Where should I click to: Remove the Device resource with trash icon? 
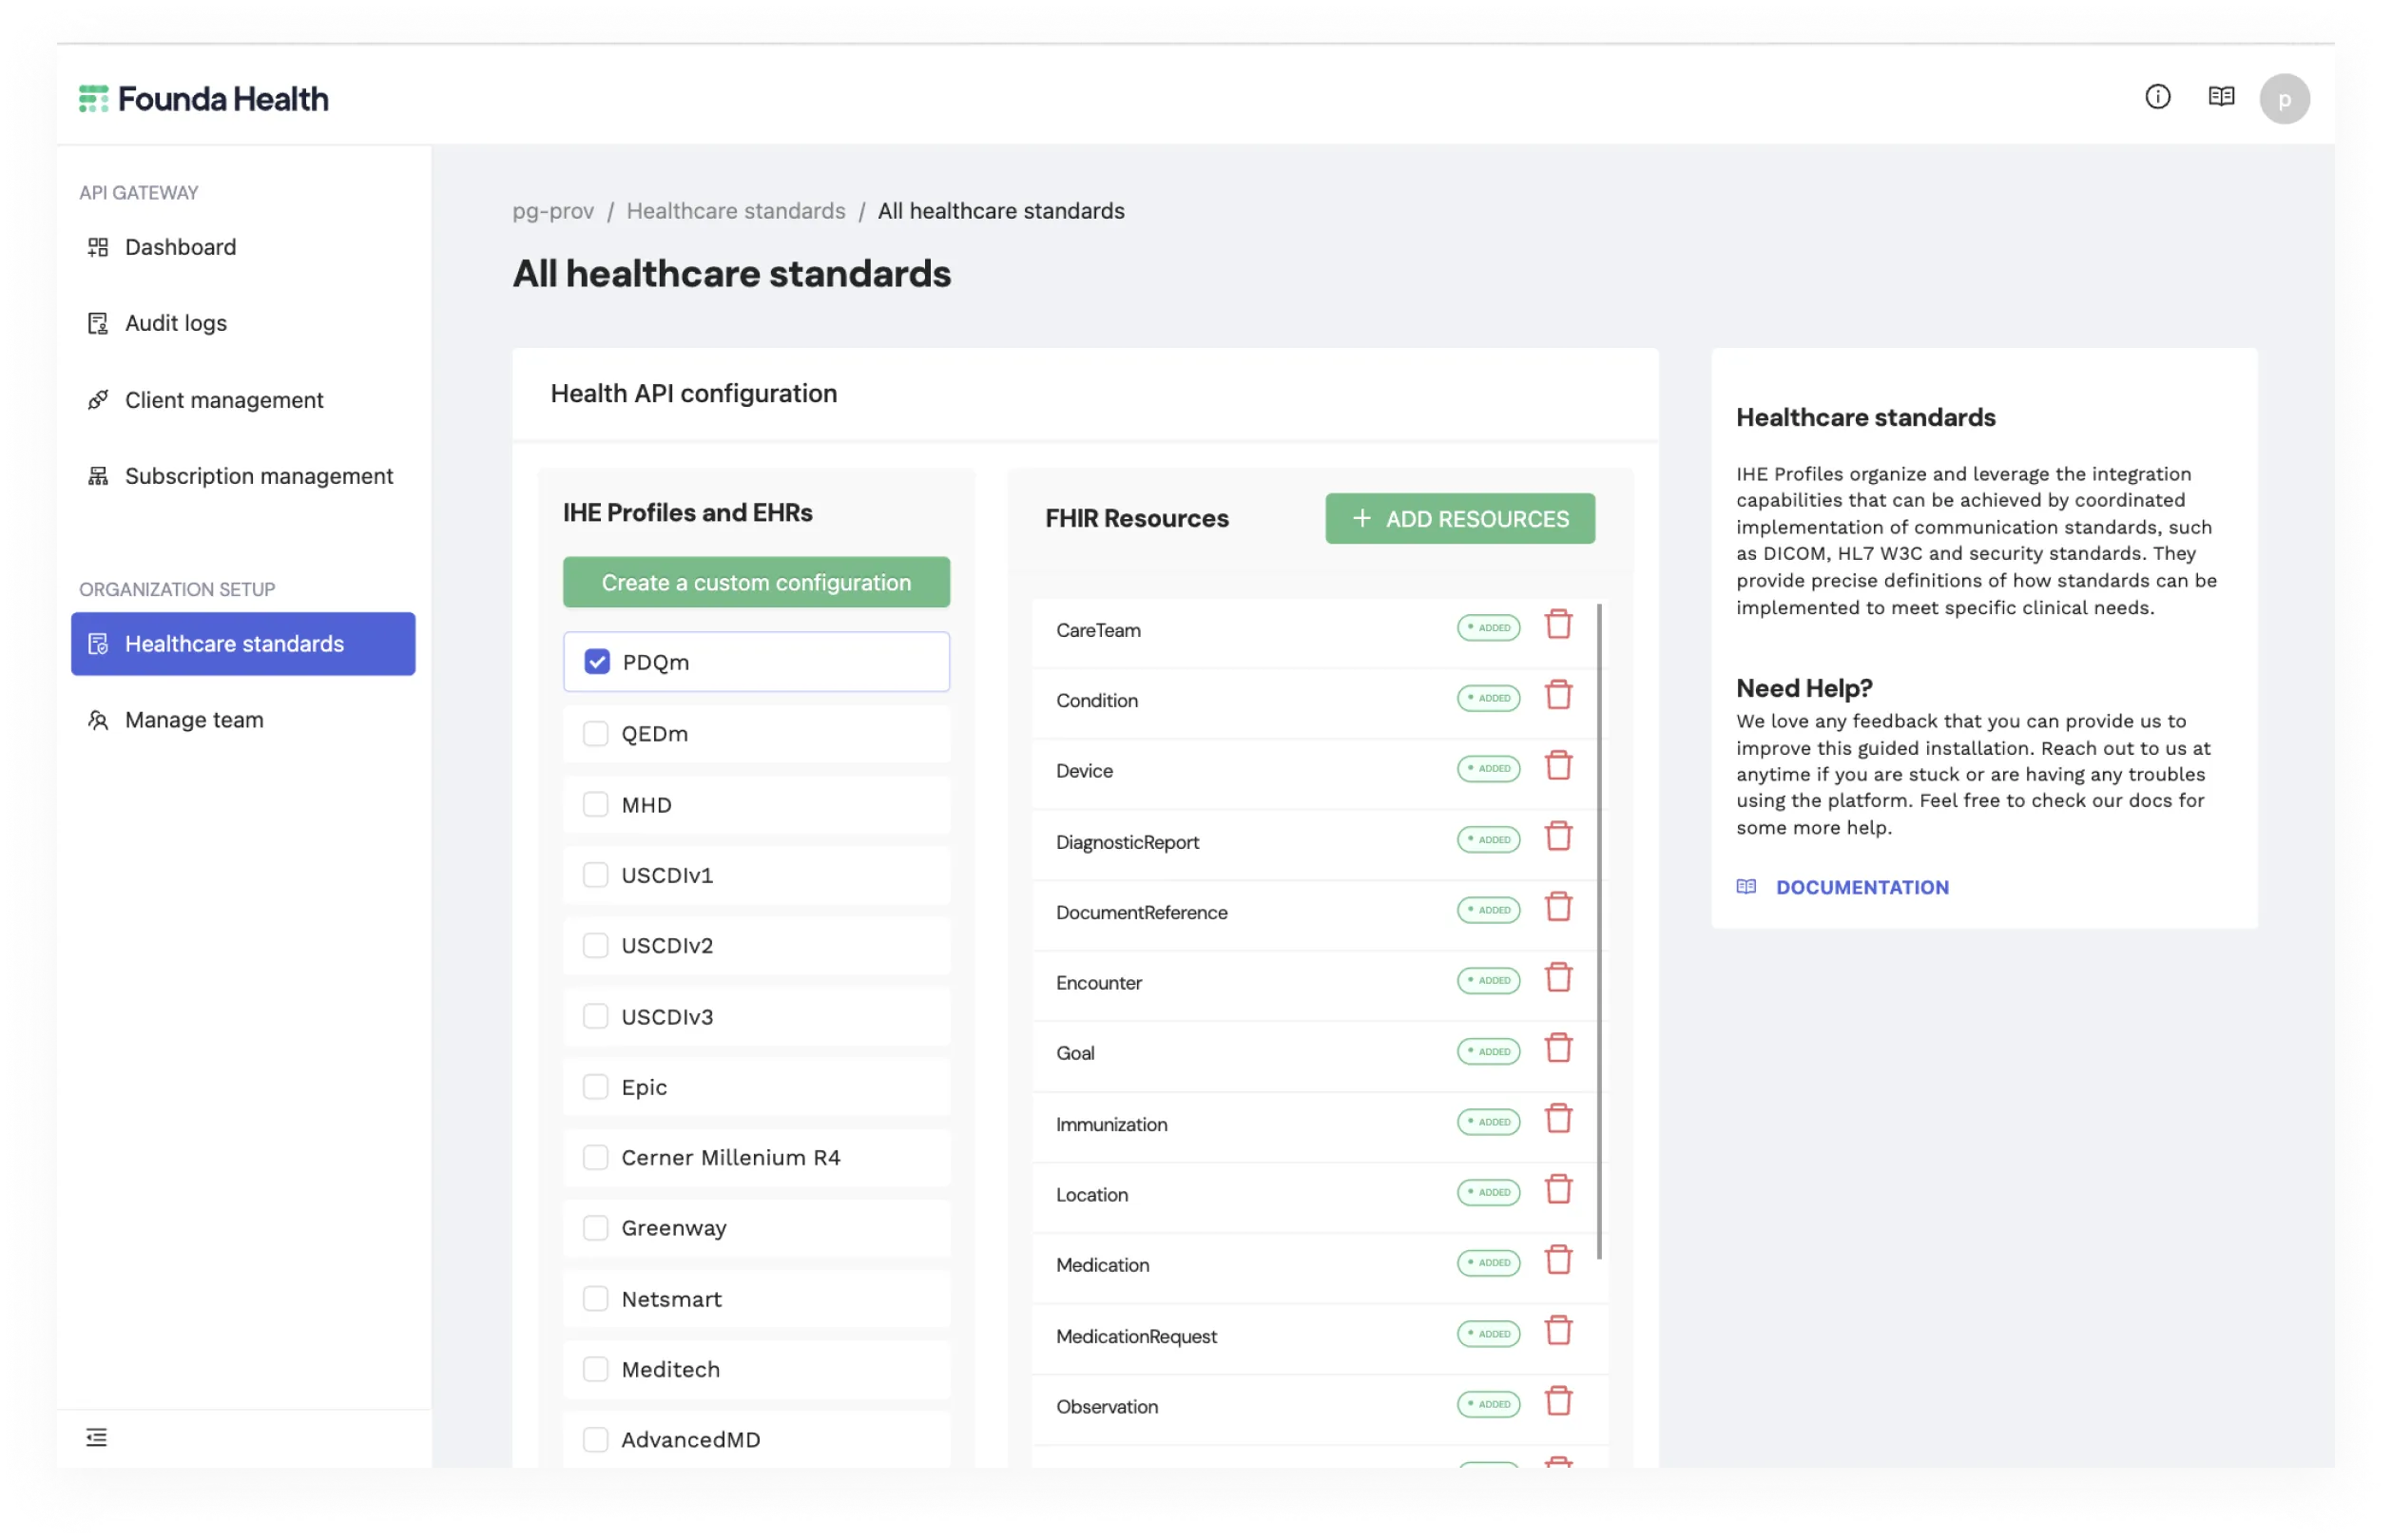click(1558, 766)
